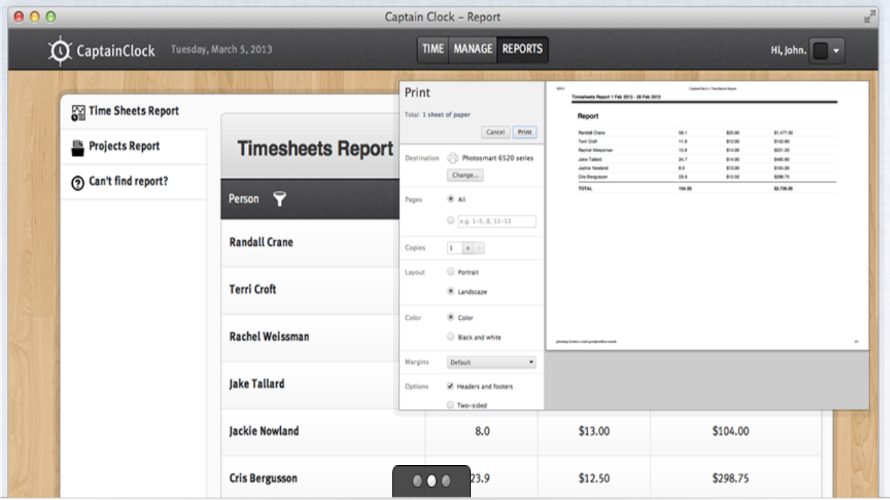Select the Projects Report folder icon
The image size is (890, 500).
pos(78,148)
